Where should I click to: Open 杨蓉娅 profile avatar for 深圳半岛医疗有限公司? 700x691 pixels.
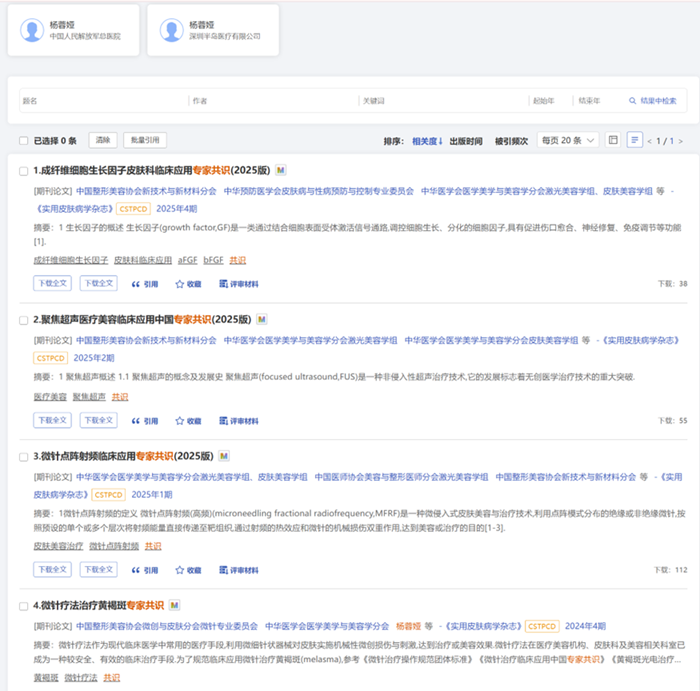[171, 30]
